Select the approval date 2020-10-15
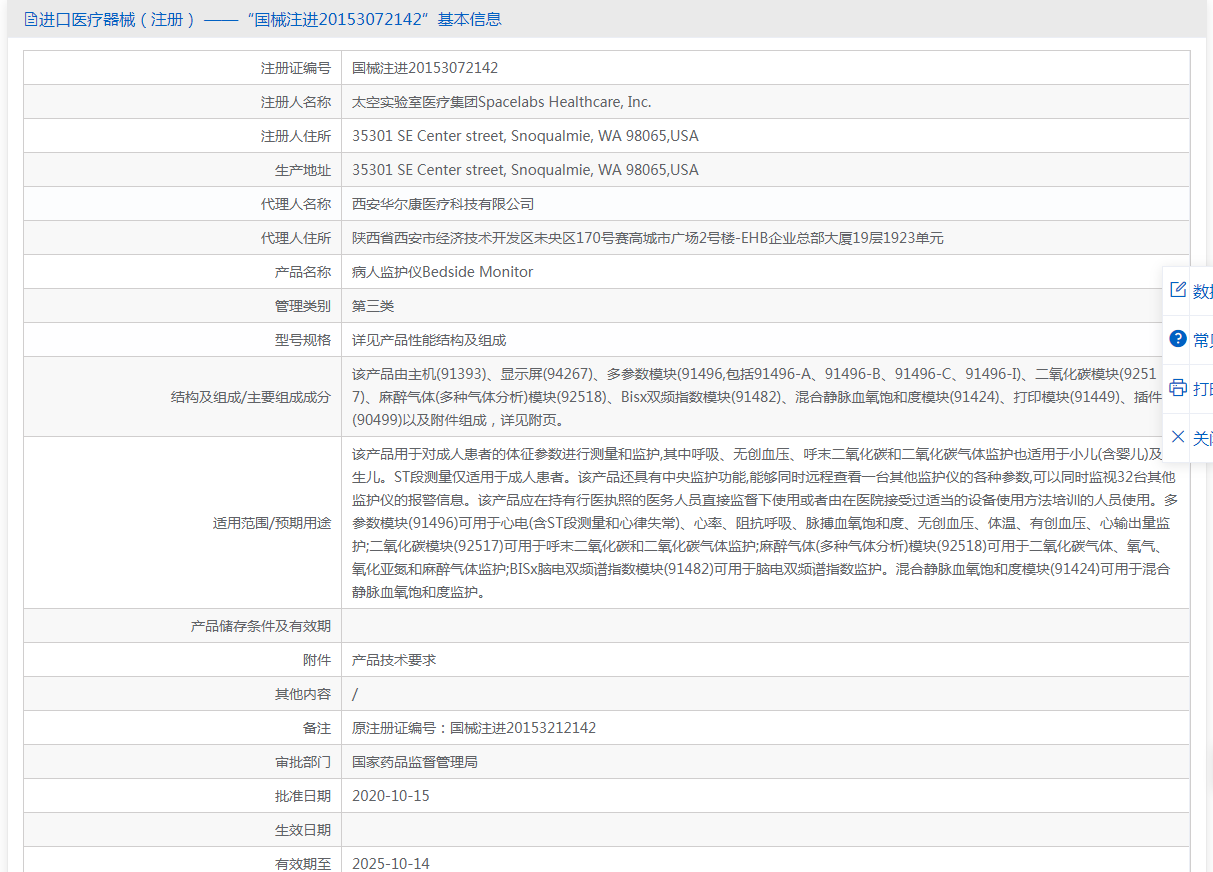 (x=391, y=796)
